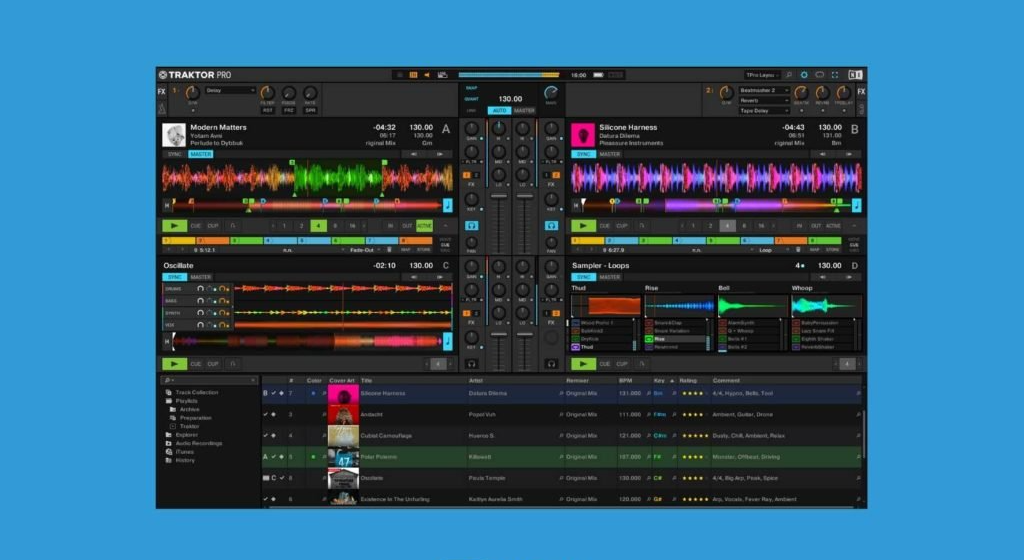
Task: Select the Polar Polemic track cover art
Action: coord(343,457)
